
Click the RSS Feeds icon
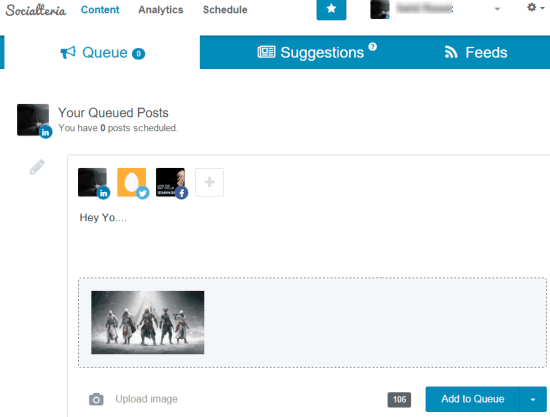[x=451, y=52]
